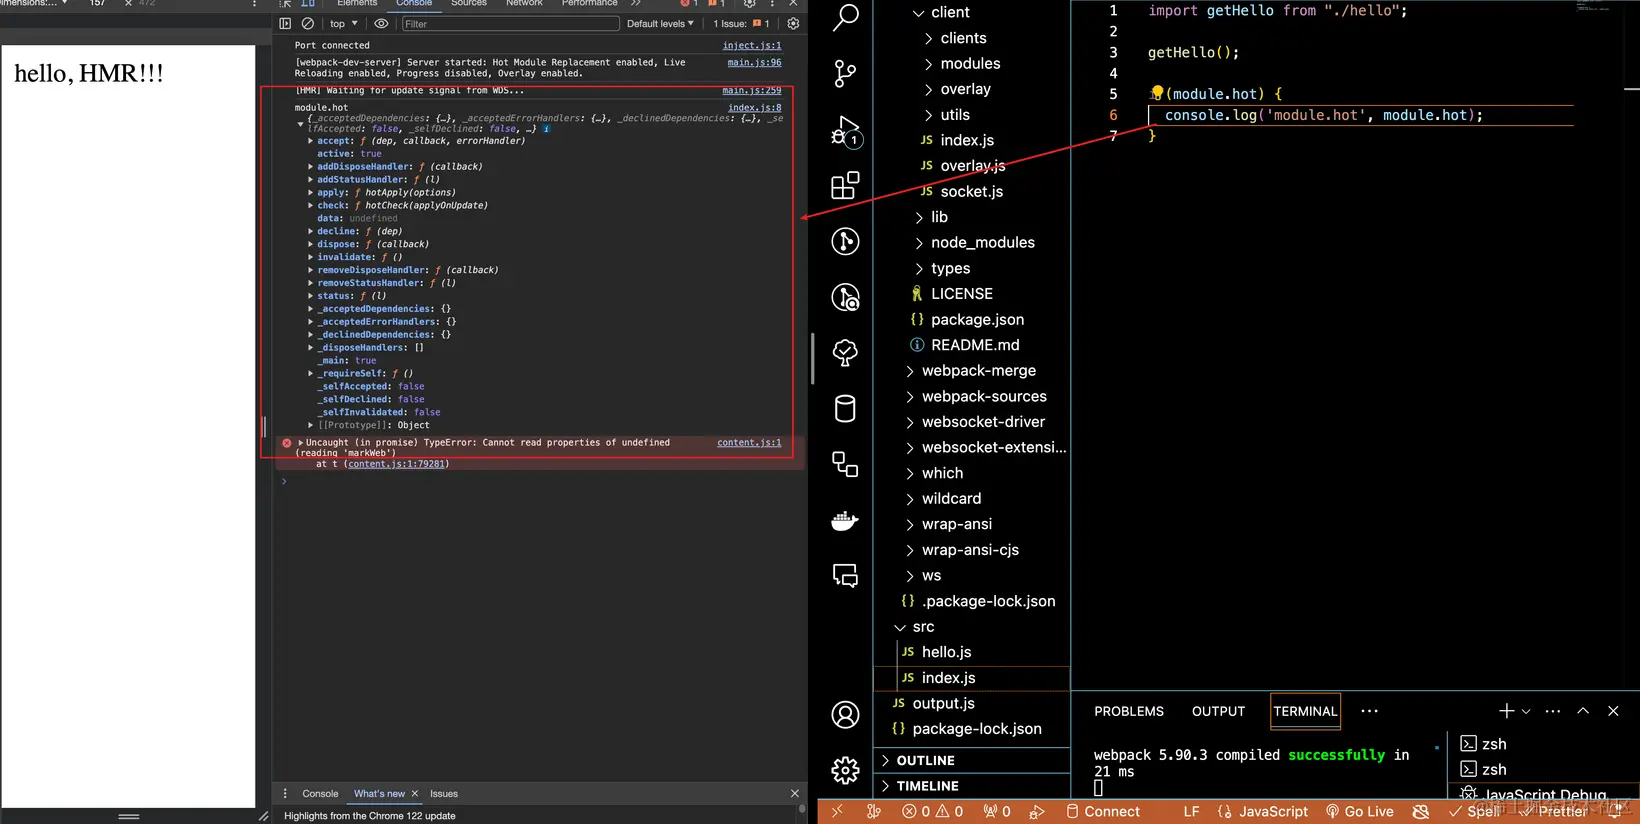Open the Run and Debug view
This screenshot has width=1640, height=824.
pyautogui.click(x=846, y=131)
